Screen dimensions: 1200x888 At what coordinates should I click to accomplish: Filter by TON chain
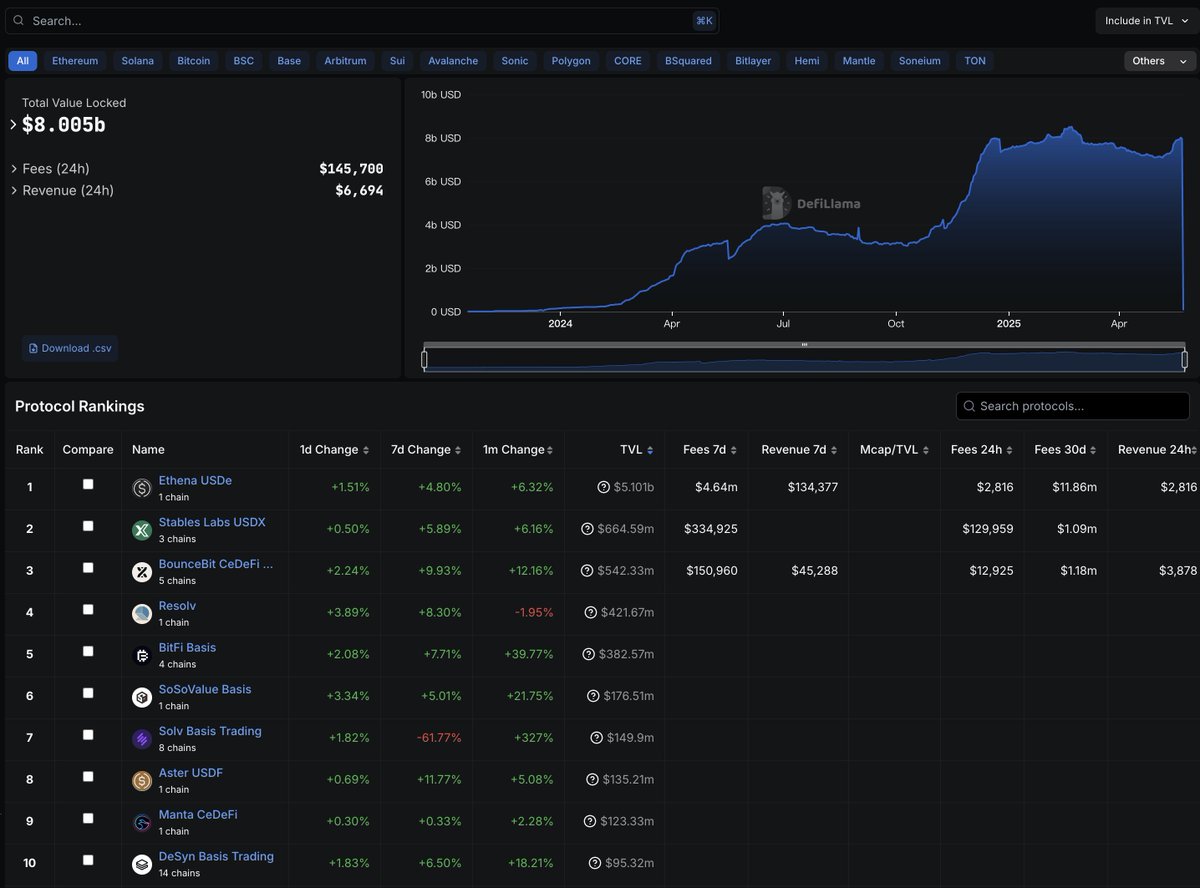tap(975, 61)
